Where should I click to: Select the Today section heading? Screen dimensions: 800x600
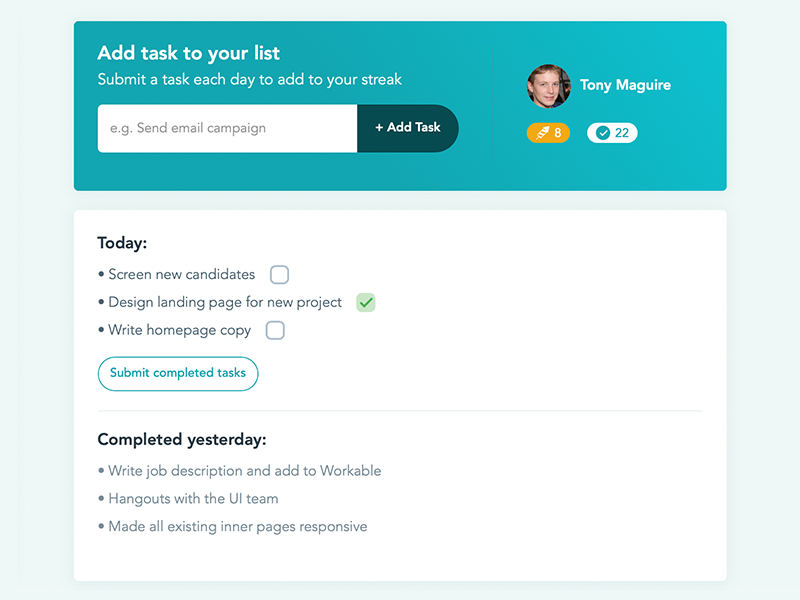click(x=122, y=243)
